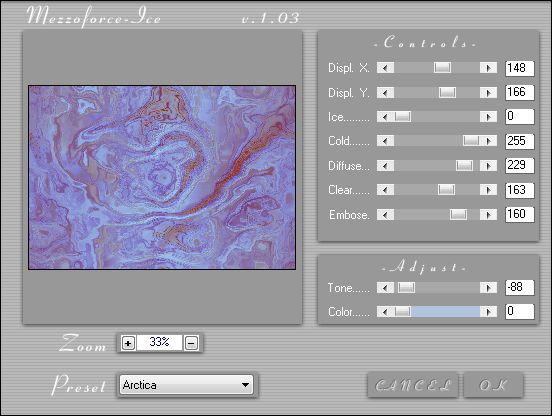Click the CANCEL button
The width and height of the screenshot is (552, 416).
pos(413,385)
